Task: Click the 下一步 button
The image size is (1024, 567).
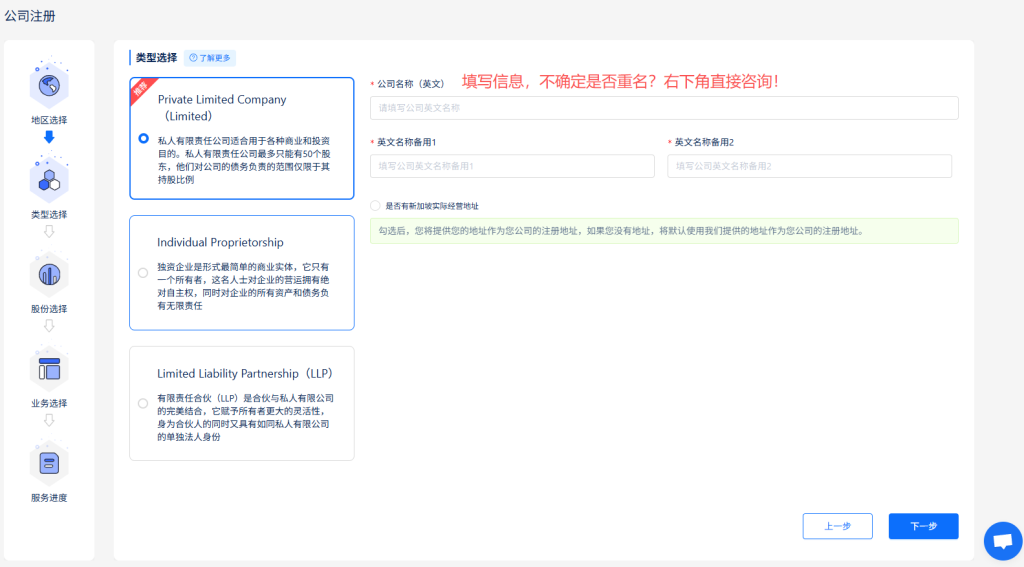Action: coord(923,526)
